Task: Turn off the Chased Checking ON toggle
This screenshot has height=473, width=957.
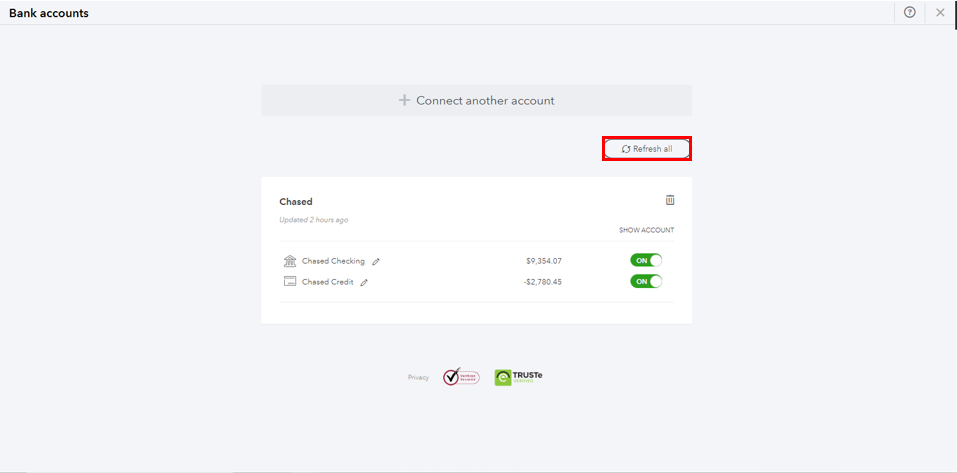Action: click(646, 260)
